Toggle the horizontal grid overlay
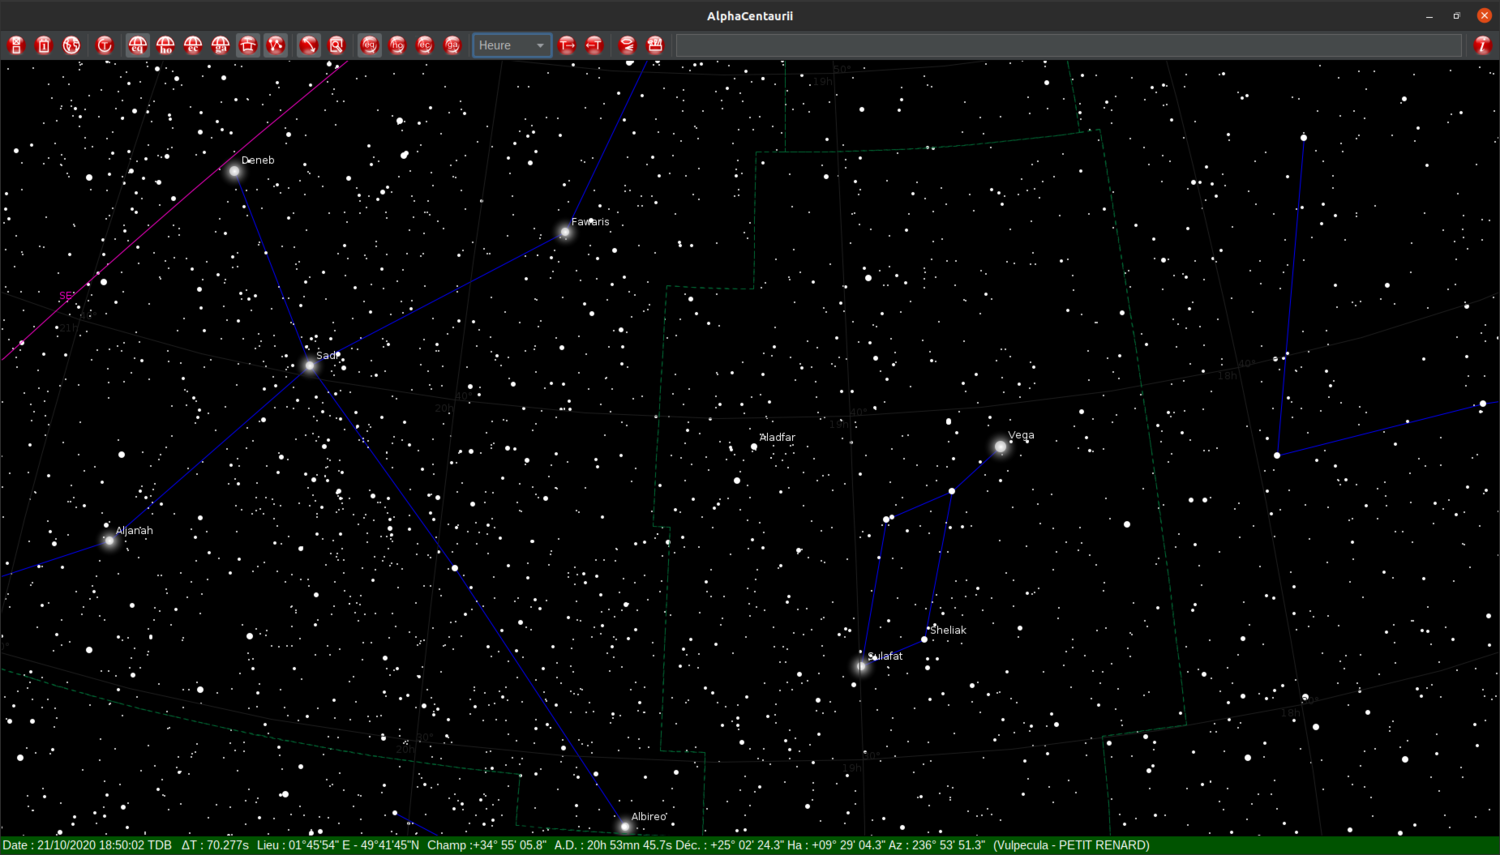Image resolution: width=1500 pixels, height=855 pixels. point(397,45)
